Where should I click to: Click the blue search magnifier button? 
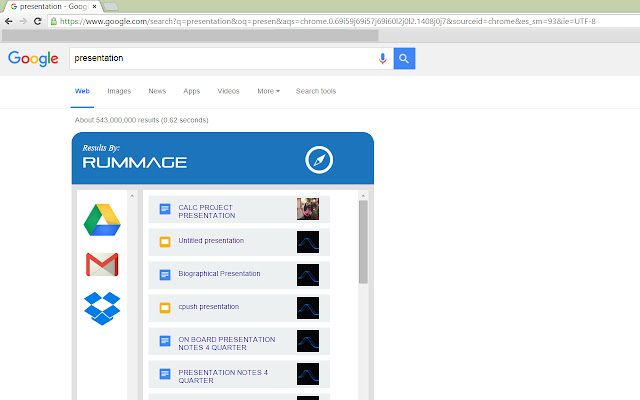pyautogui.click(x=404, y=58)
